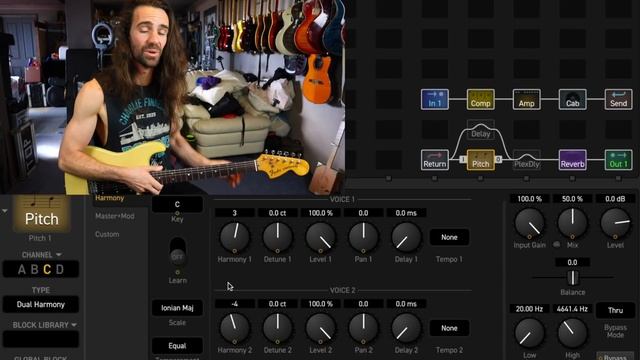Select the Reverb block on grid
Image resolution: width=640 pixels, height=360 pixels.
click(572, 160)
